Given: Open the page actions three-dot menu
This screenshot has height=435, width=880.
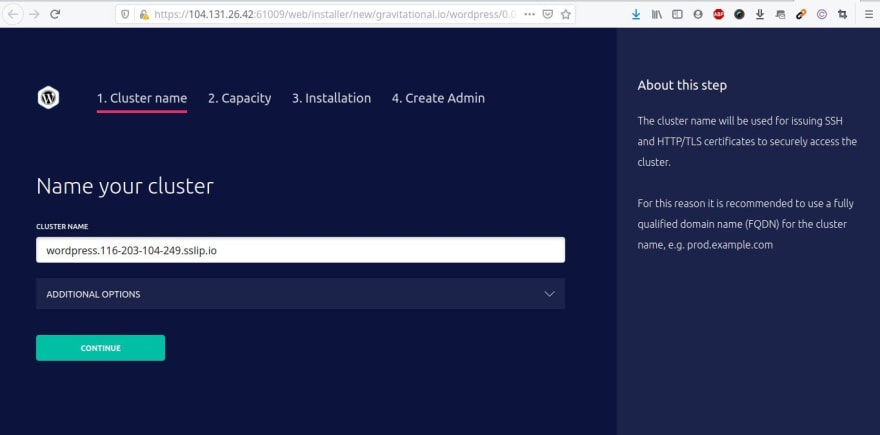Looking at the screenshot, I should coord(529,15).
